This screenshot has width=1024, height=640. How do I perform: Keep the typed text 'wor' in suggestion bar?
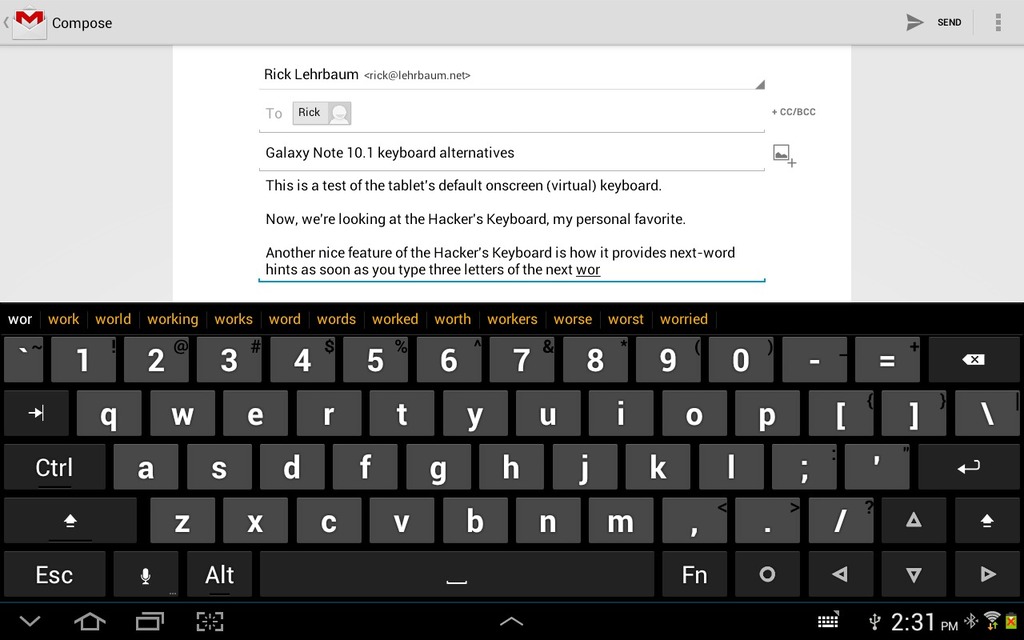(x=20, y=319)
